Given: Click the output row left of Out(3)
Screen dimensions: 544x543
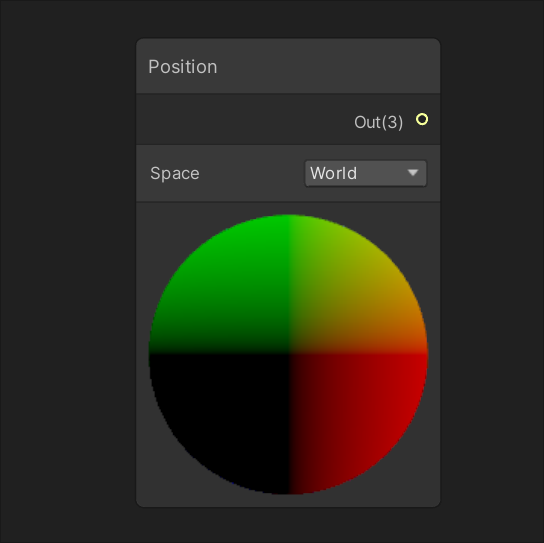Looking at the screenshot, I should 243,119.
